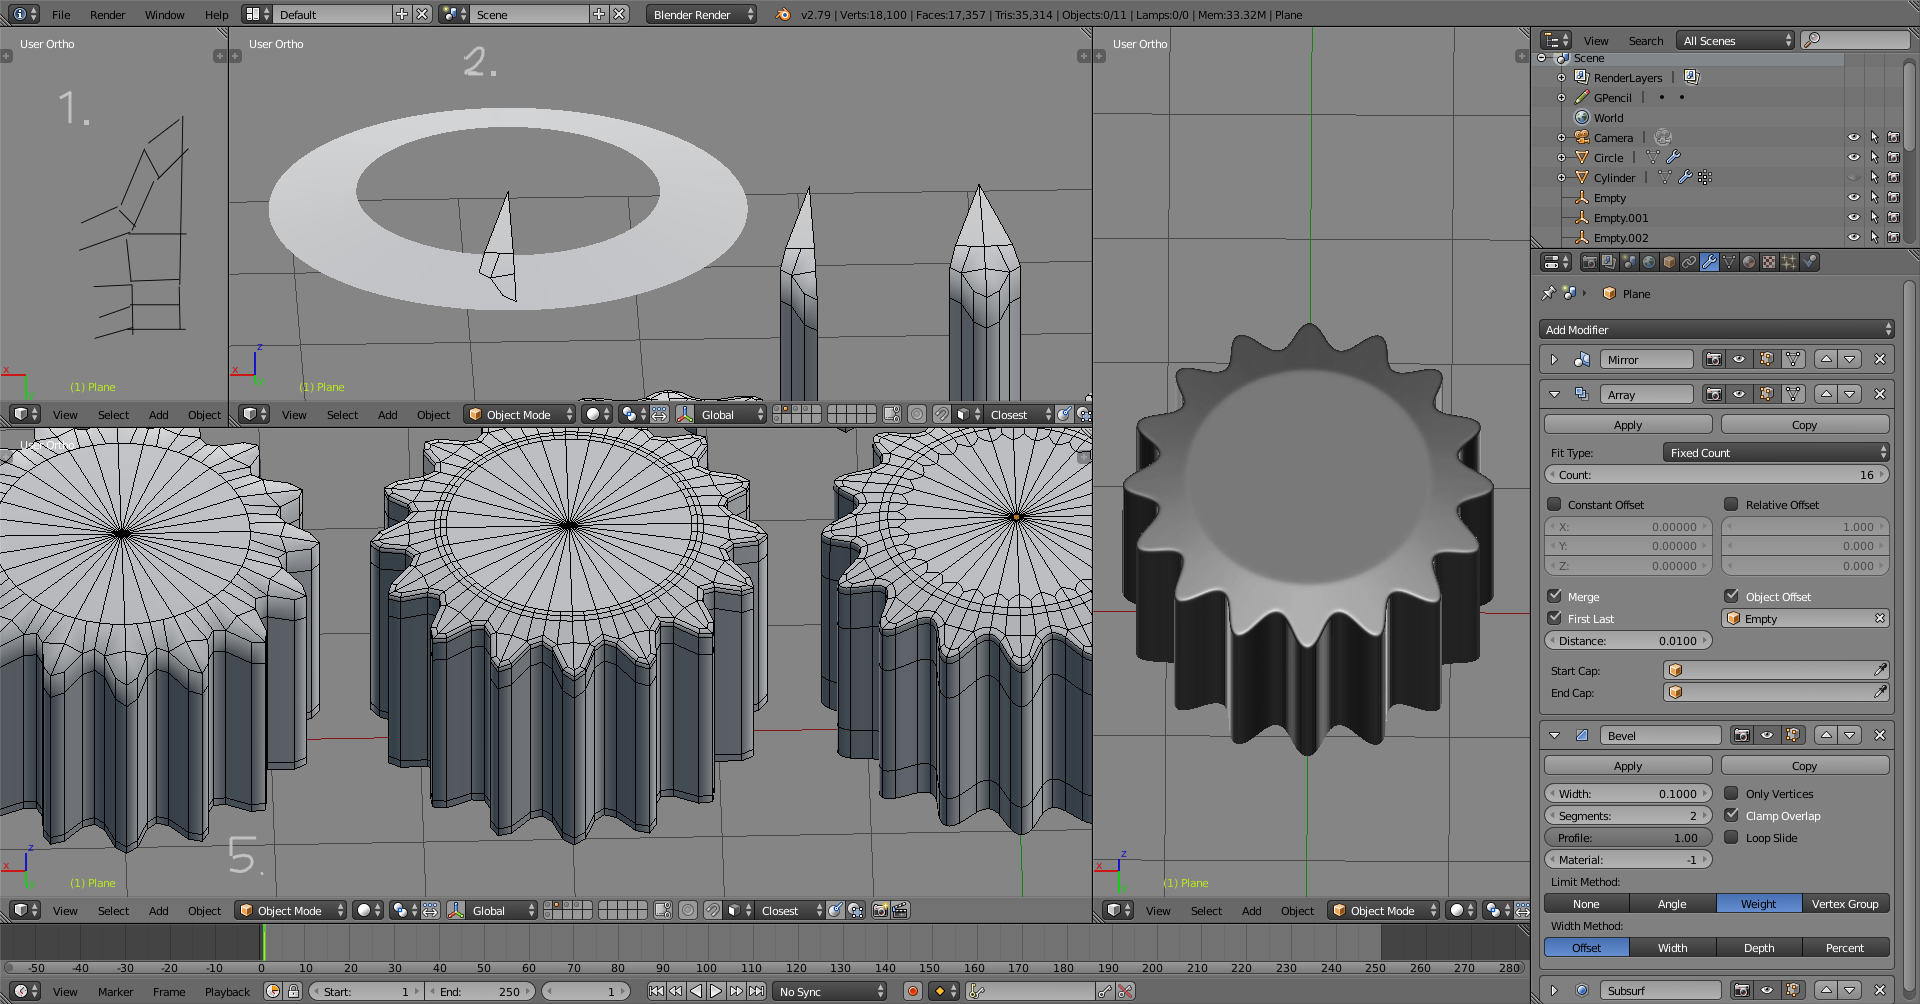Move the Array modifier up
1920x1004 pixels.
(x=1826, y=394)
